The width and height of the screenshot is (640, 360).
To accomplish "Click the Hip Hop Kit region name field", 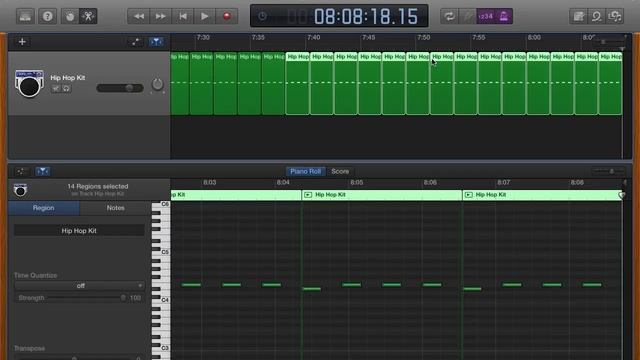I will coord(79,231).
